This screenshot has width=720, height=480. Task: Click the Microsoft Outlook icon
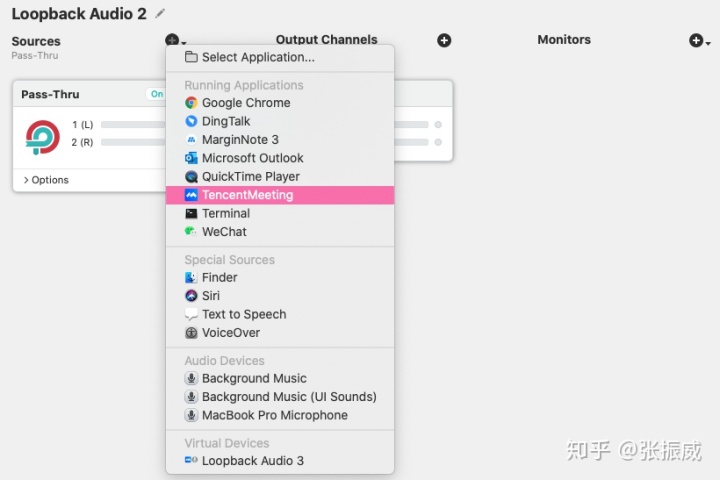(191, 158)
